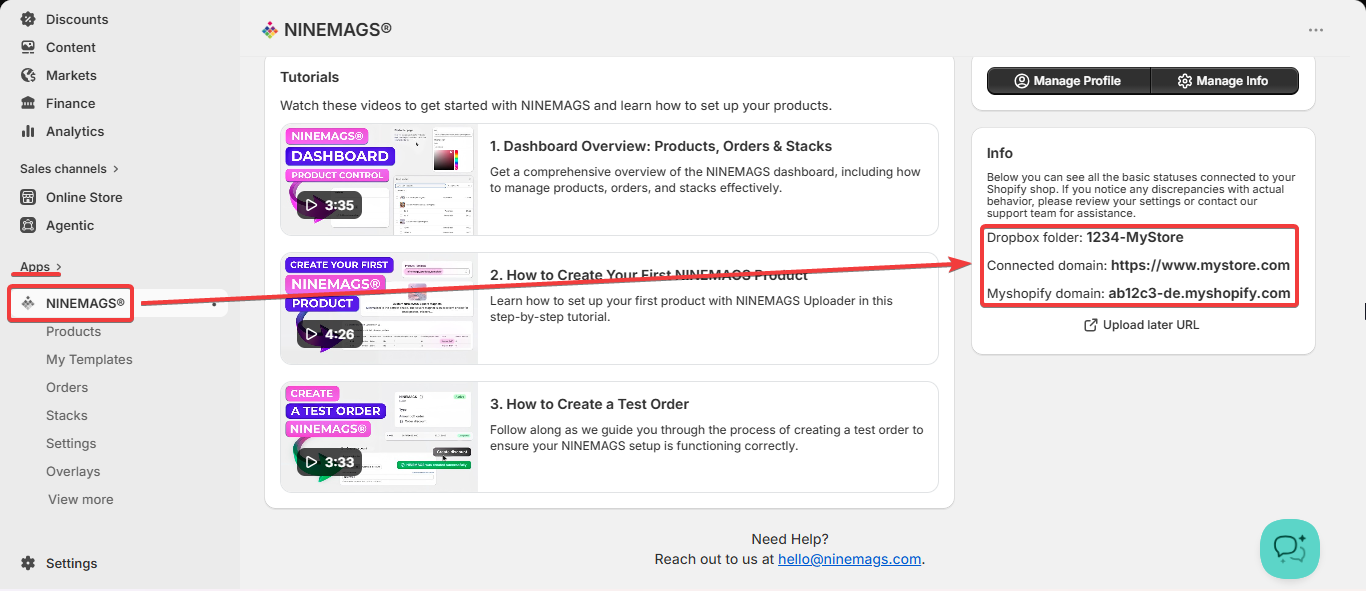Click the bottom Settings gear icon
The image size is (1366, 591).
(28, 563)
